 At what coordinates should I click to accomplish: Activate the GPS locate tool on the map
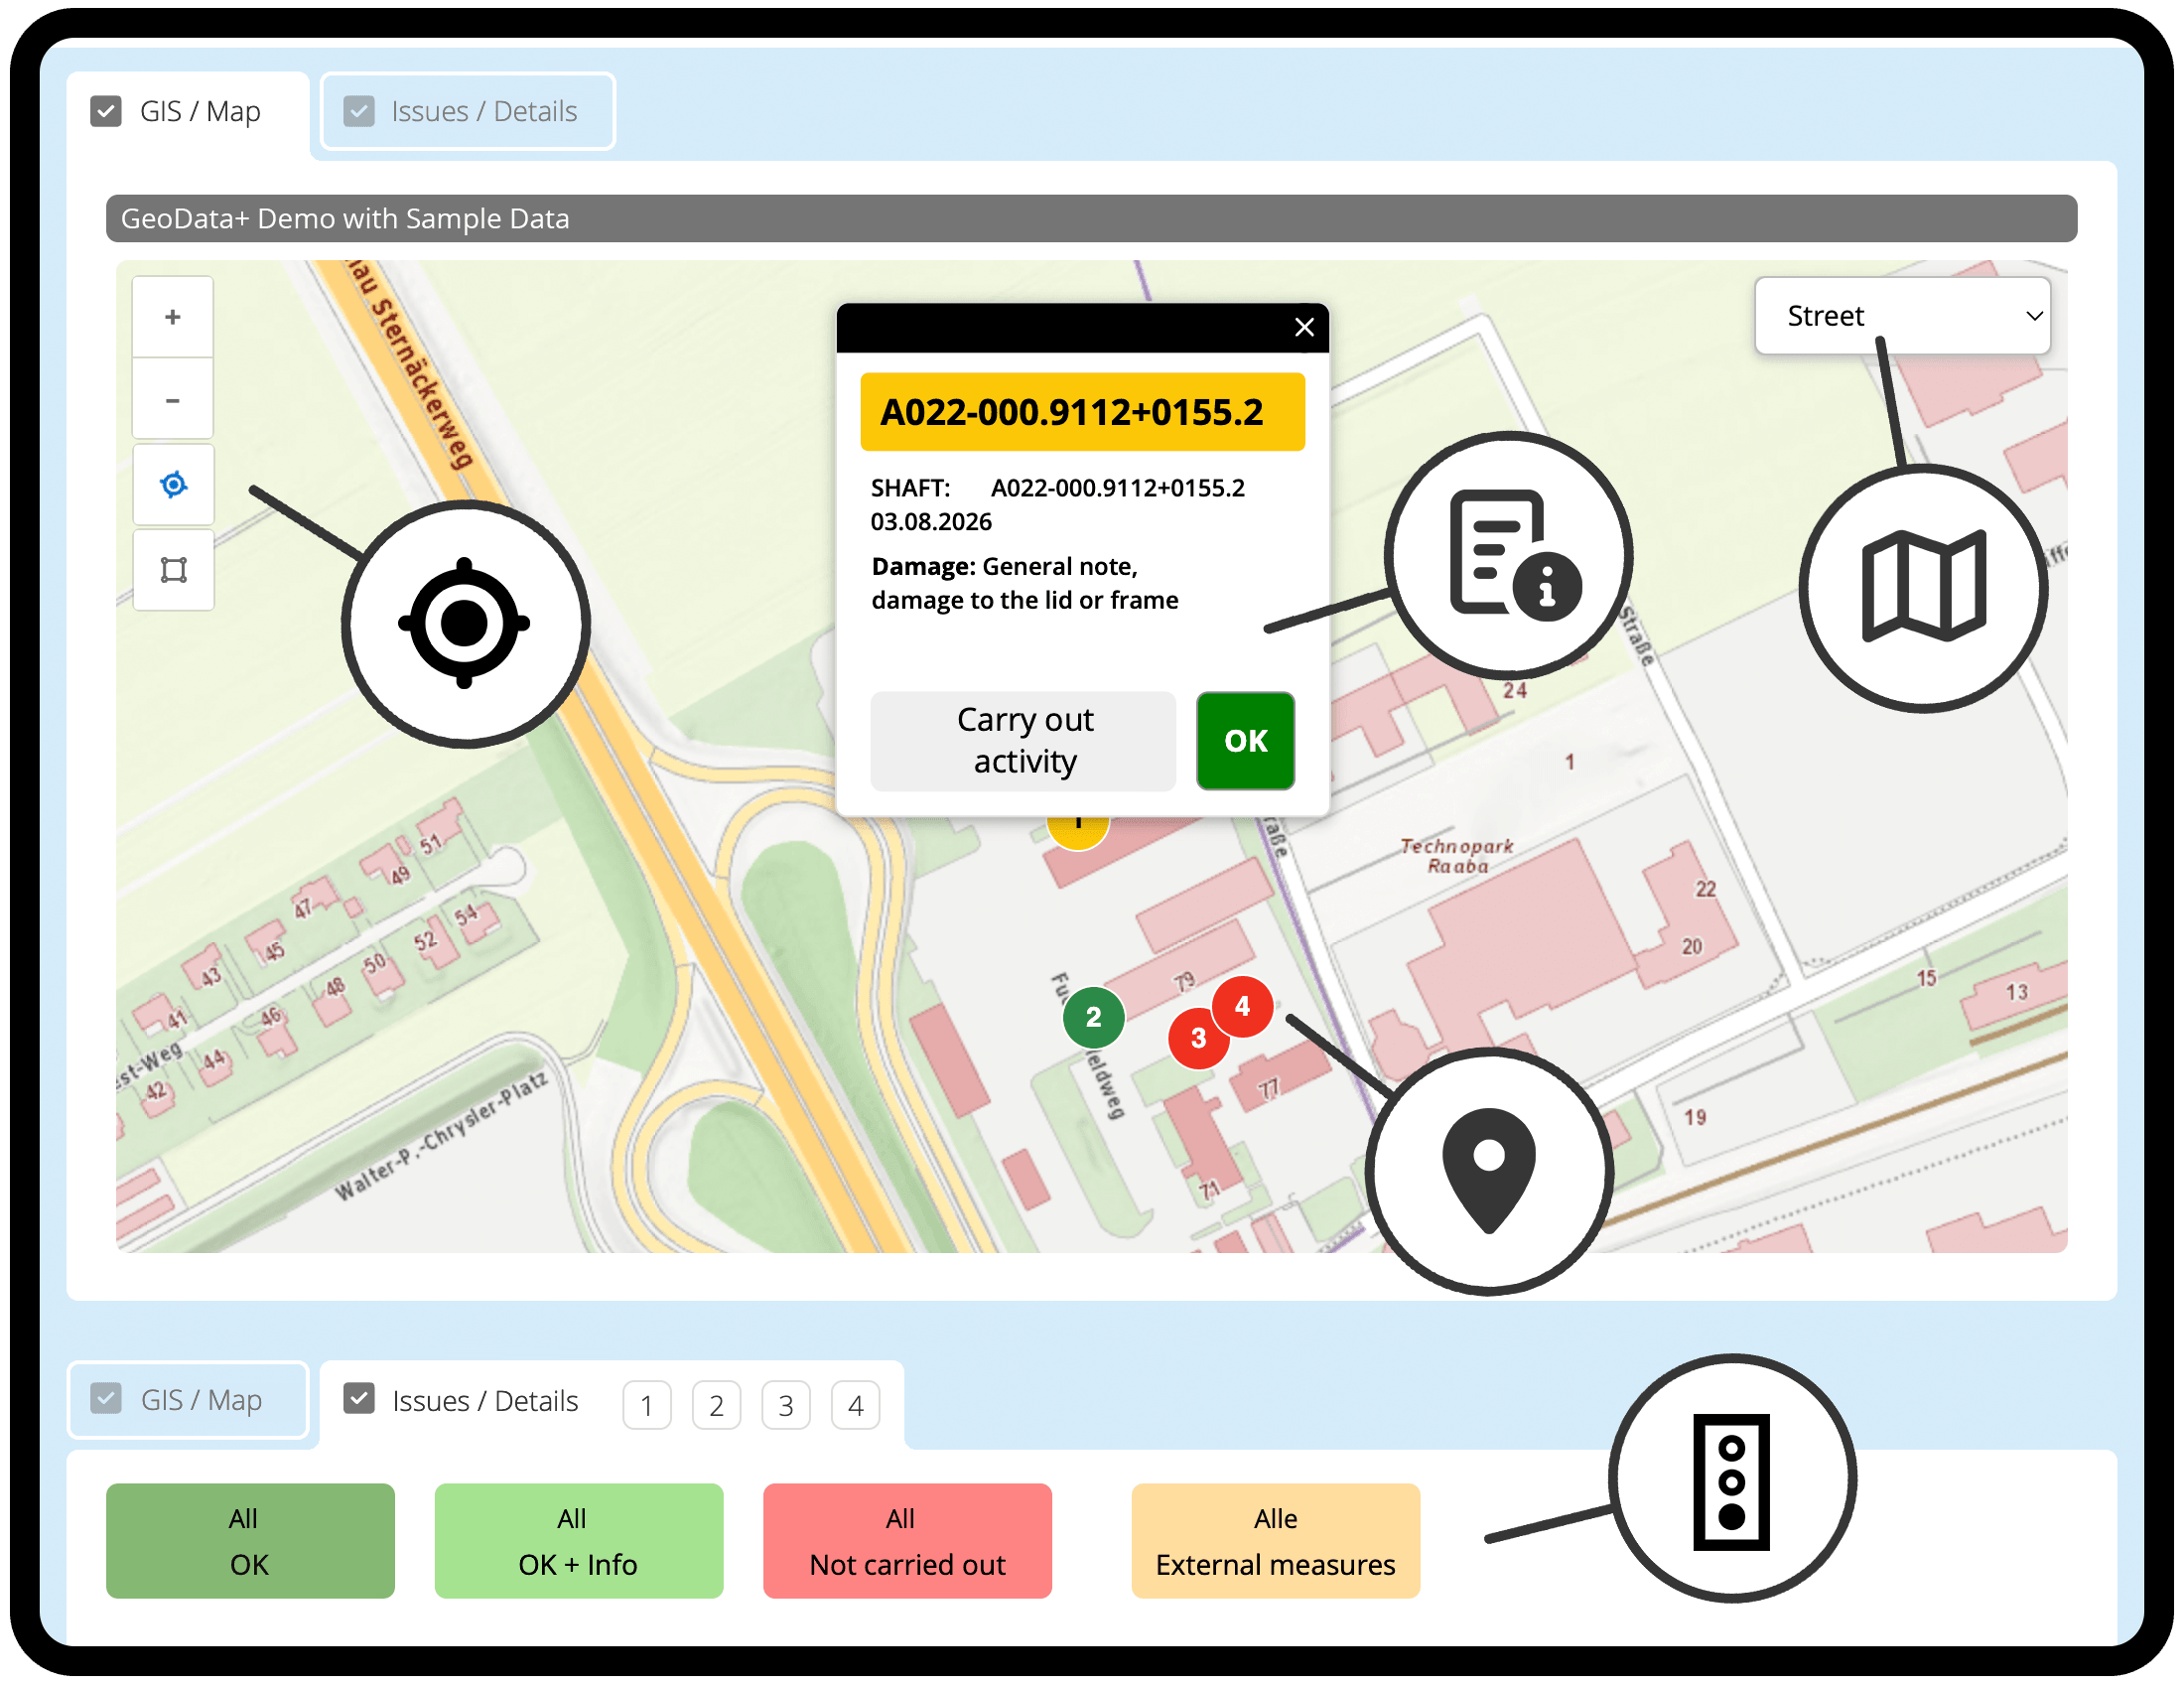tap(172, 484)
